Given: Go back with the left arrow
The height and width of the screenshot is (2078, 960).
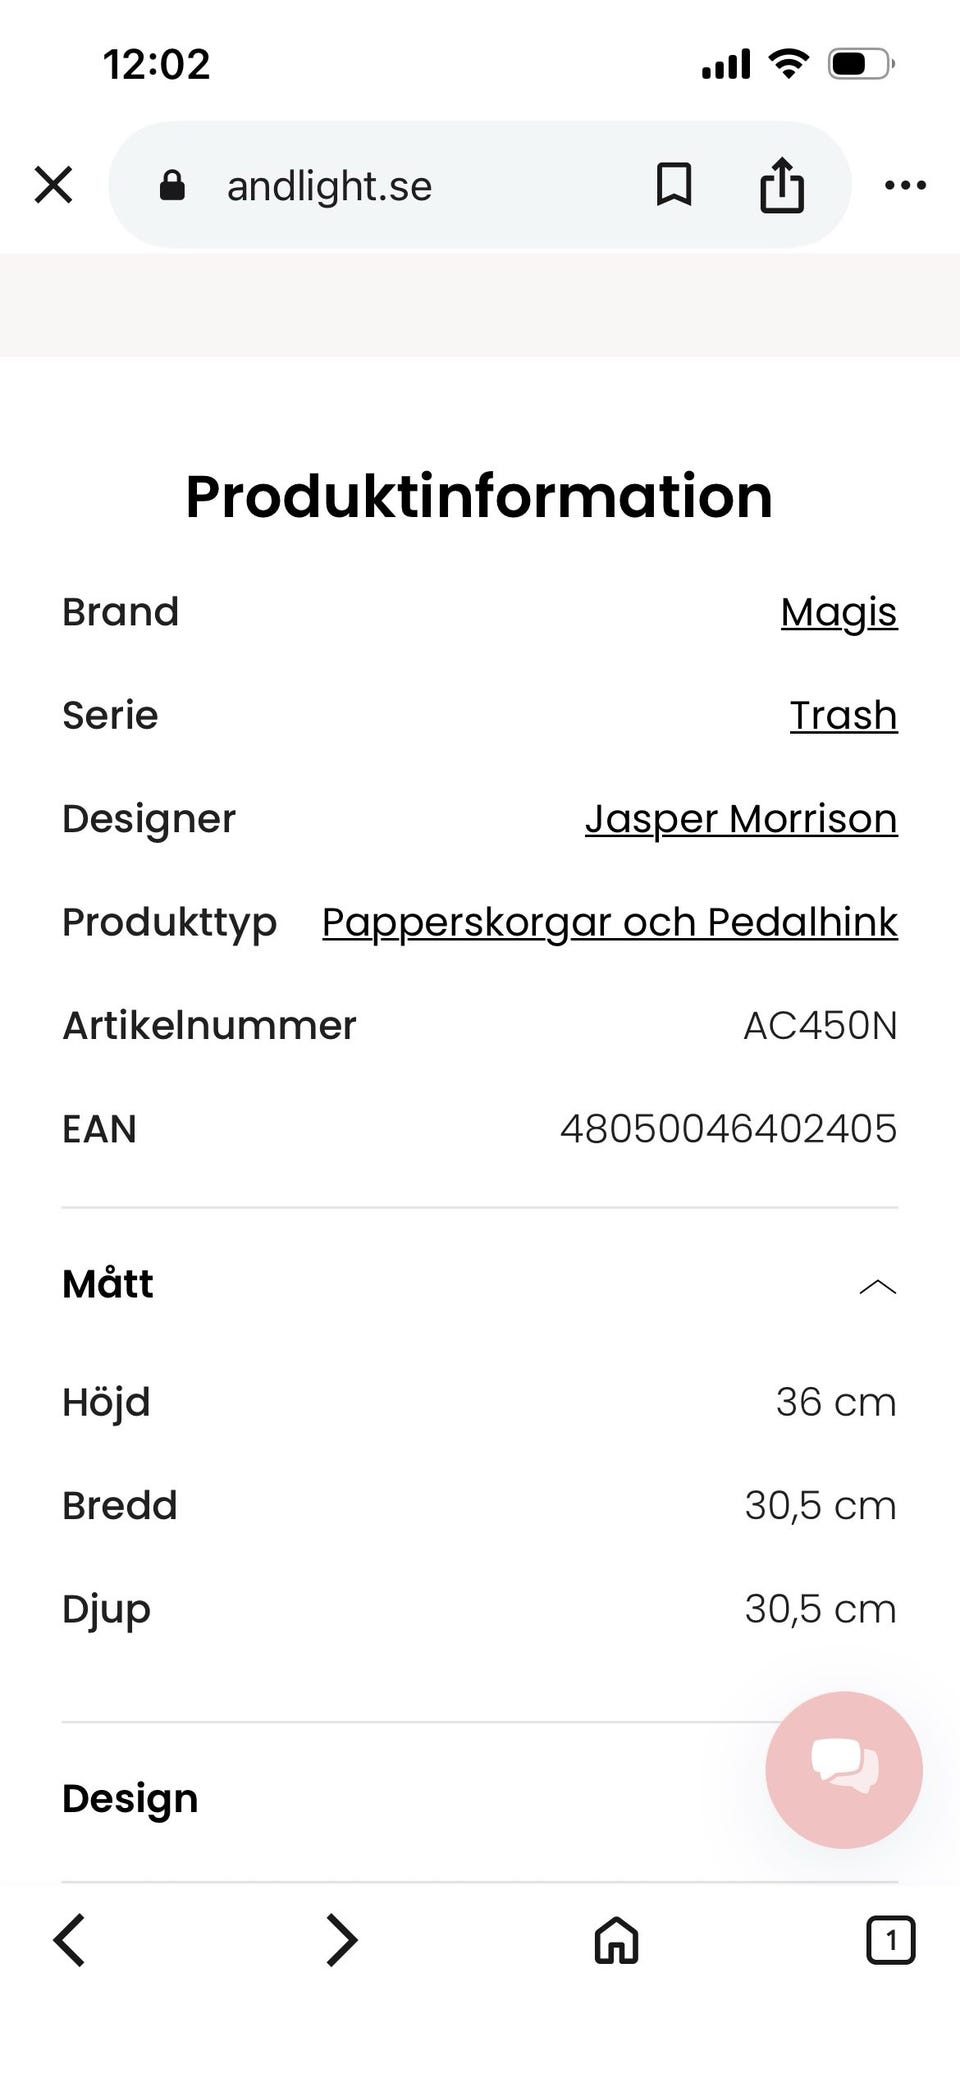Looking at the screenshot, I should pos(69,1940).
